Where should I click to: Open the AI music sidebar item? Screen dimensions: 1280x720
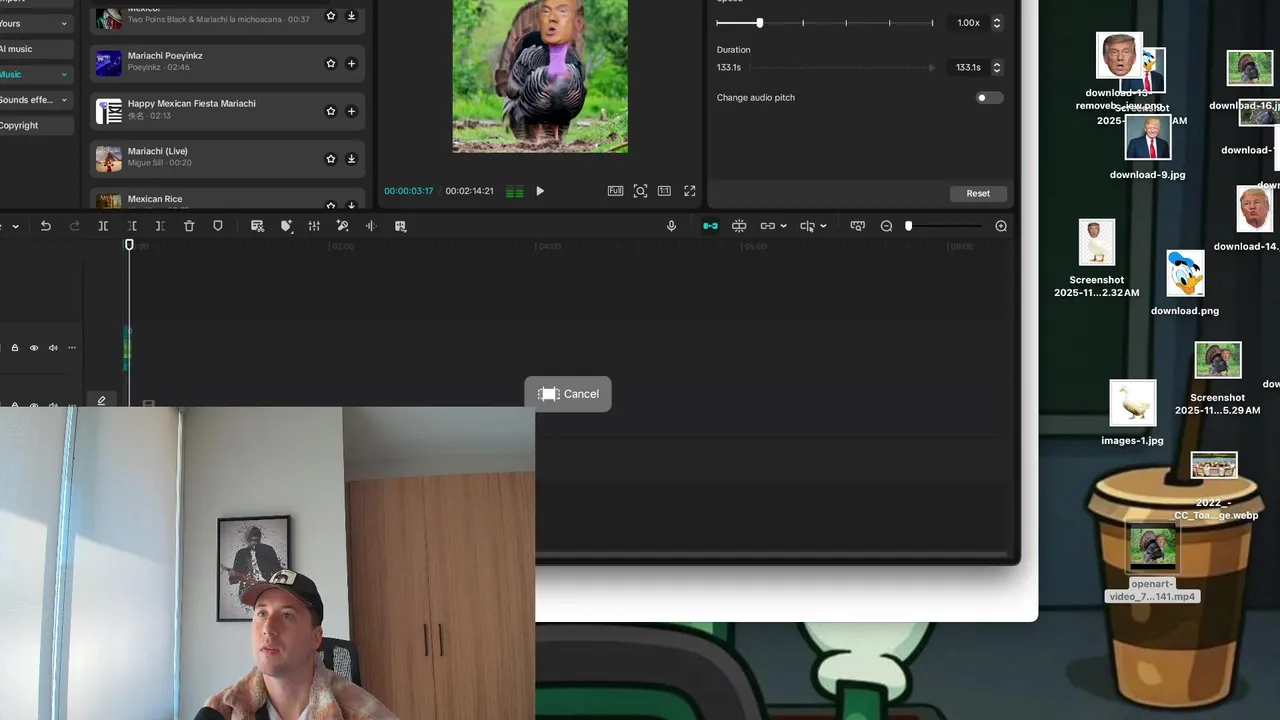tap(36, 49)
